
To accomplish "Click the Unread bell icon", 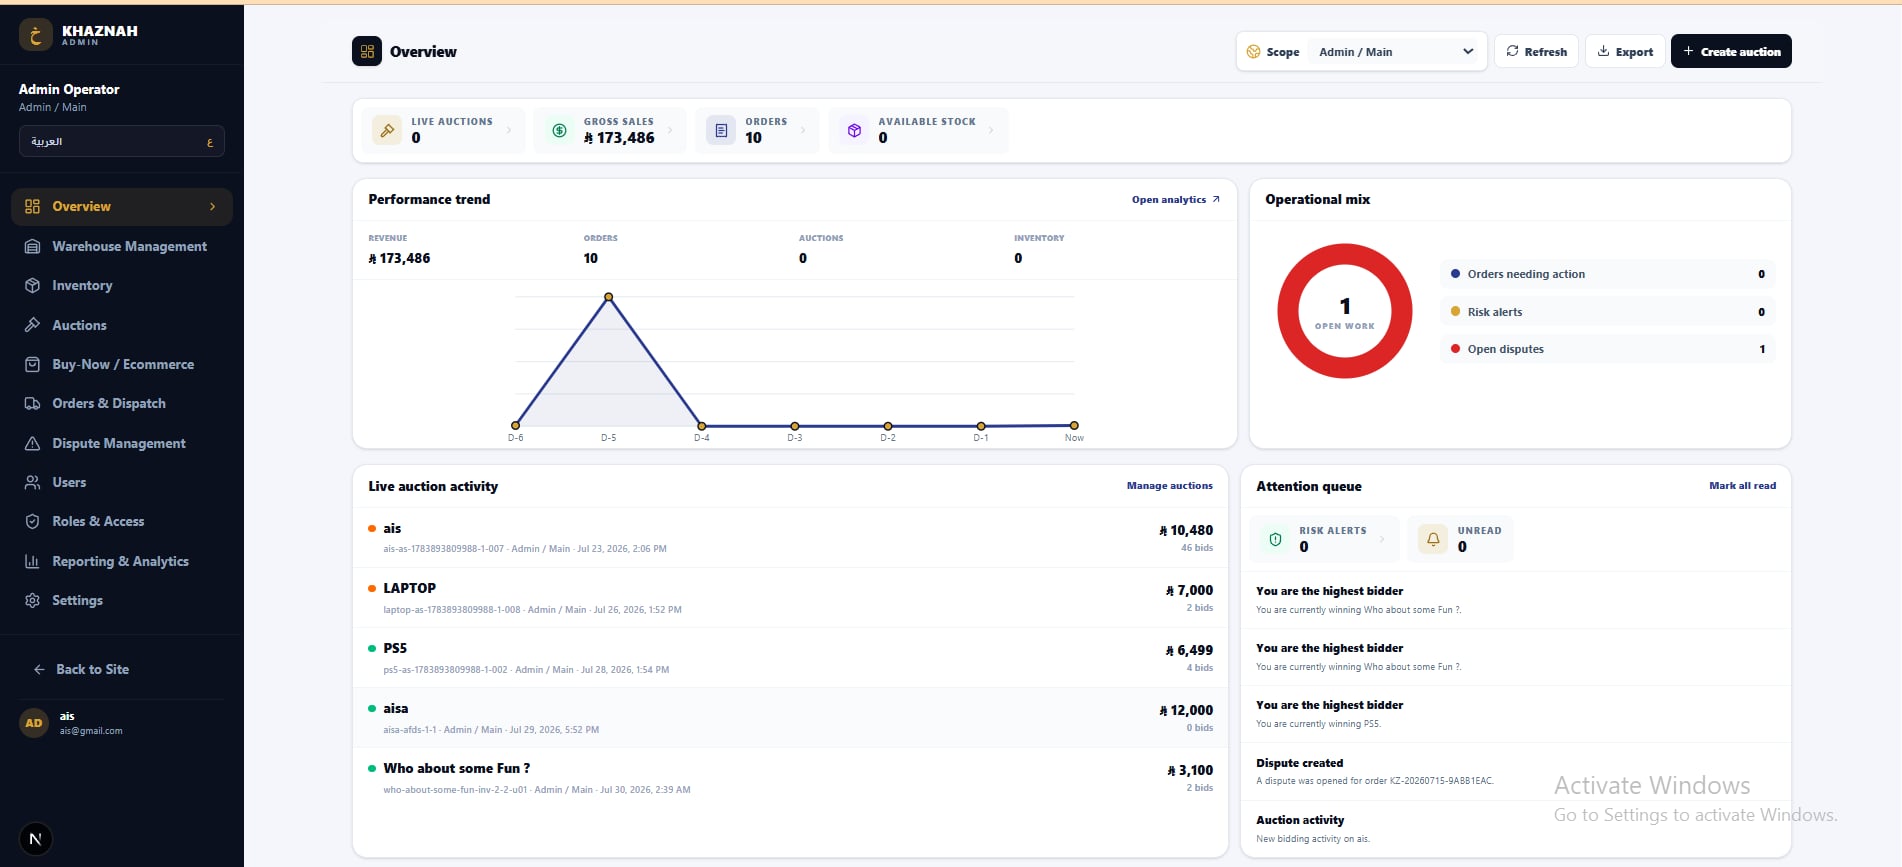I will [x=1433, y=539].
